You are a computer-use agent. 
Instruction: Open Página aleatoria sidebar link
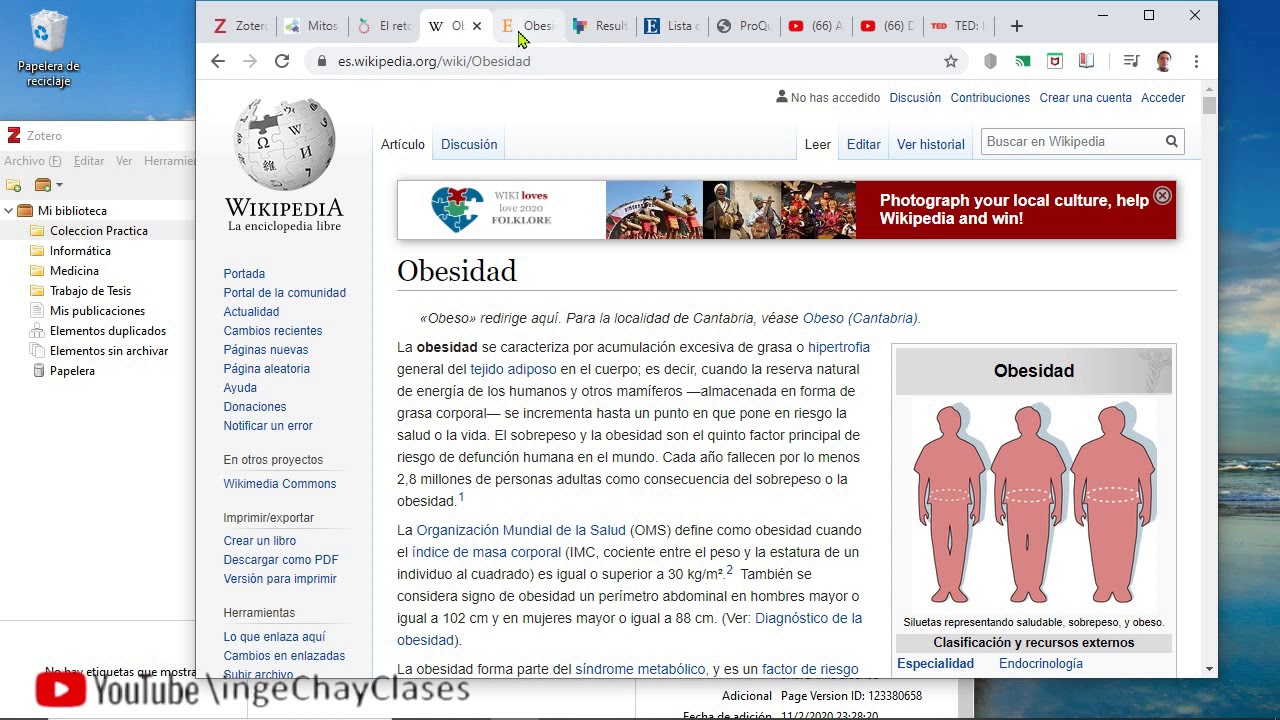tap(267, 369)
